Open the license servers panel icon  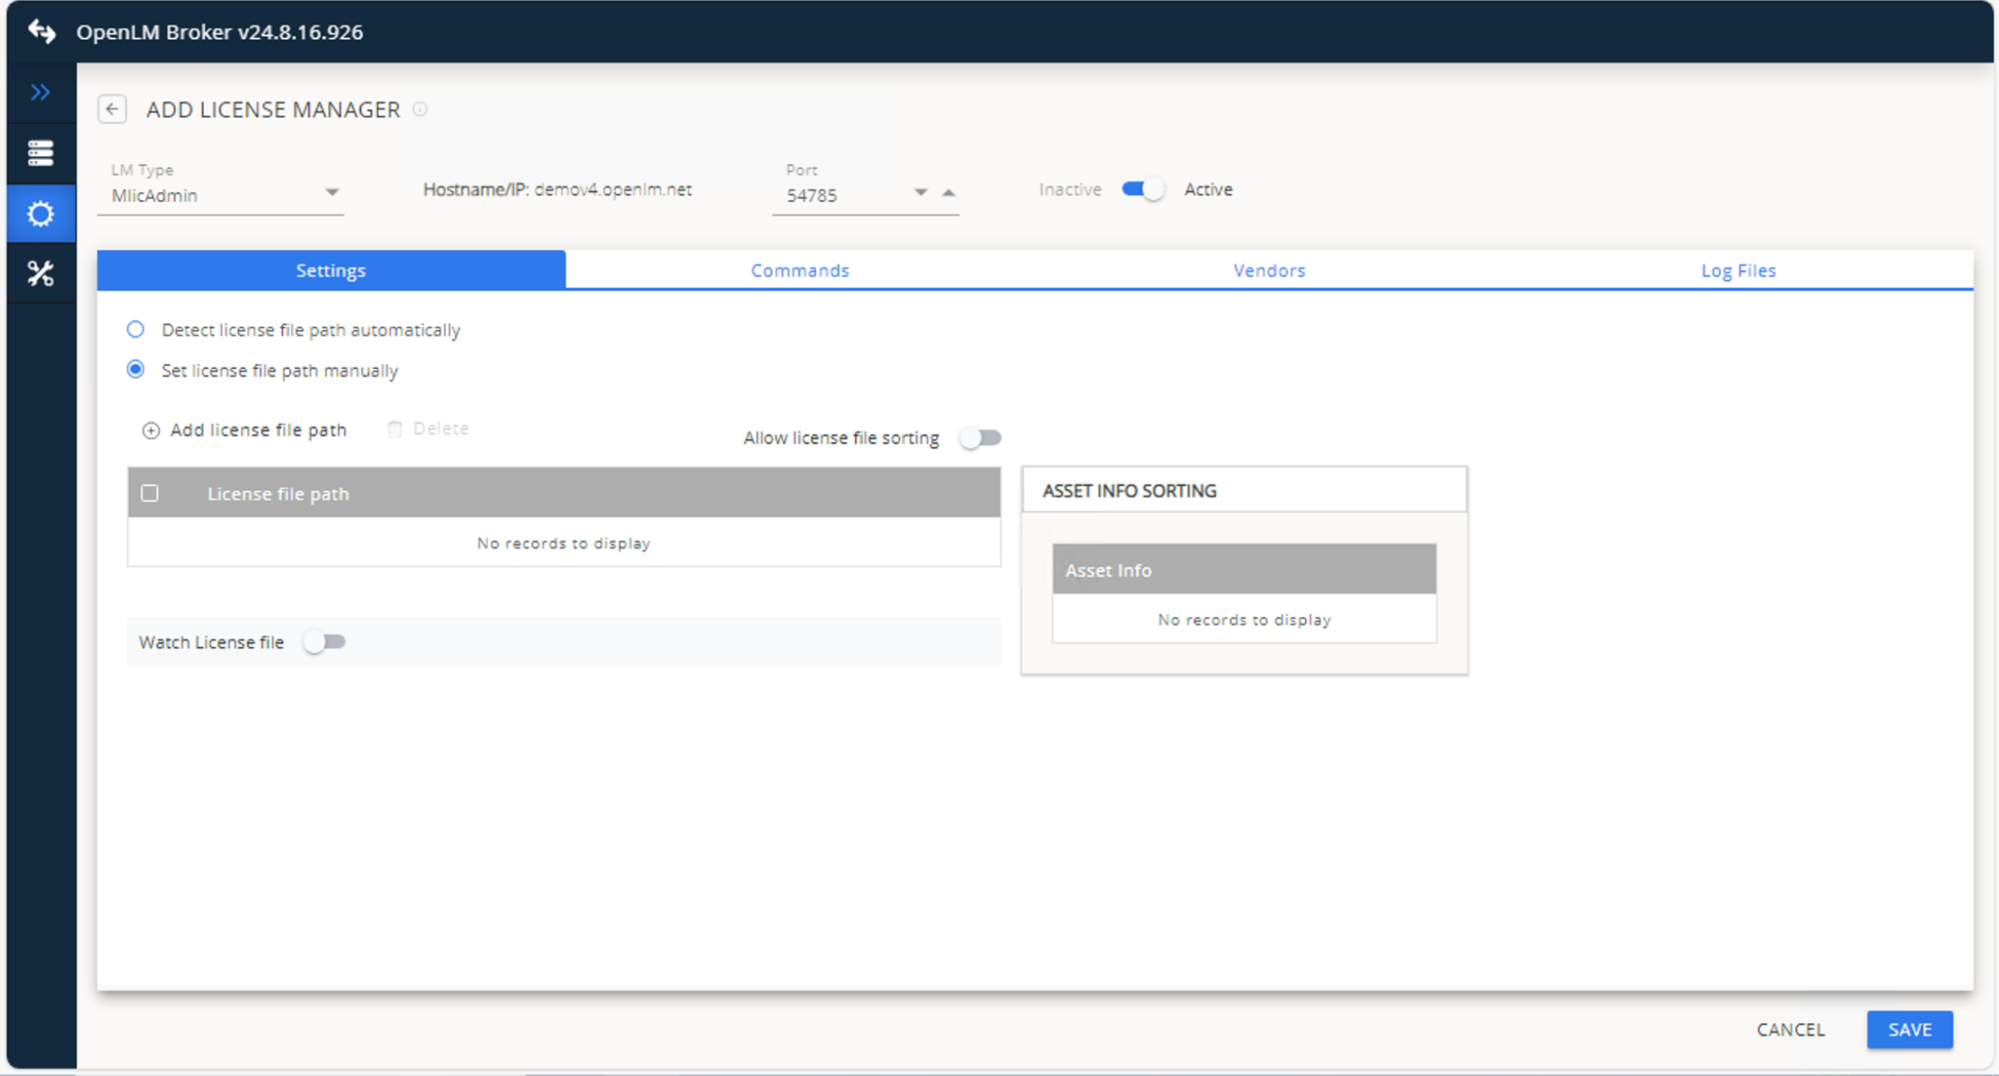pos(40,152)
